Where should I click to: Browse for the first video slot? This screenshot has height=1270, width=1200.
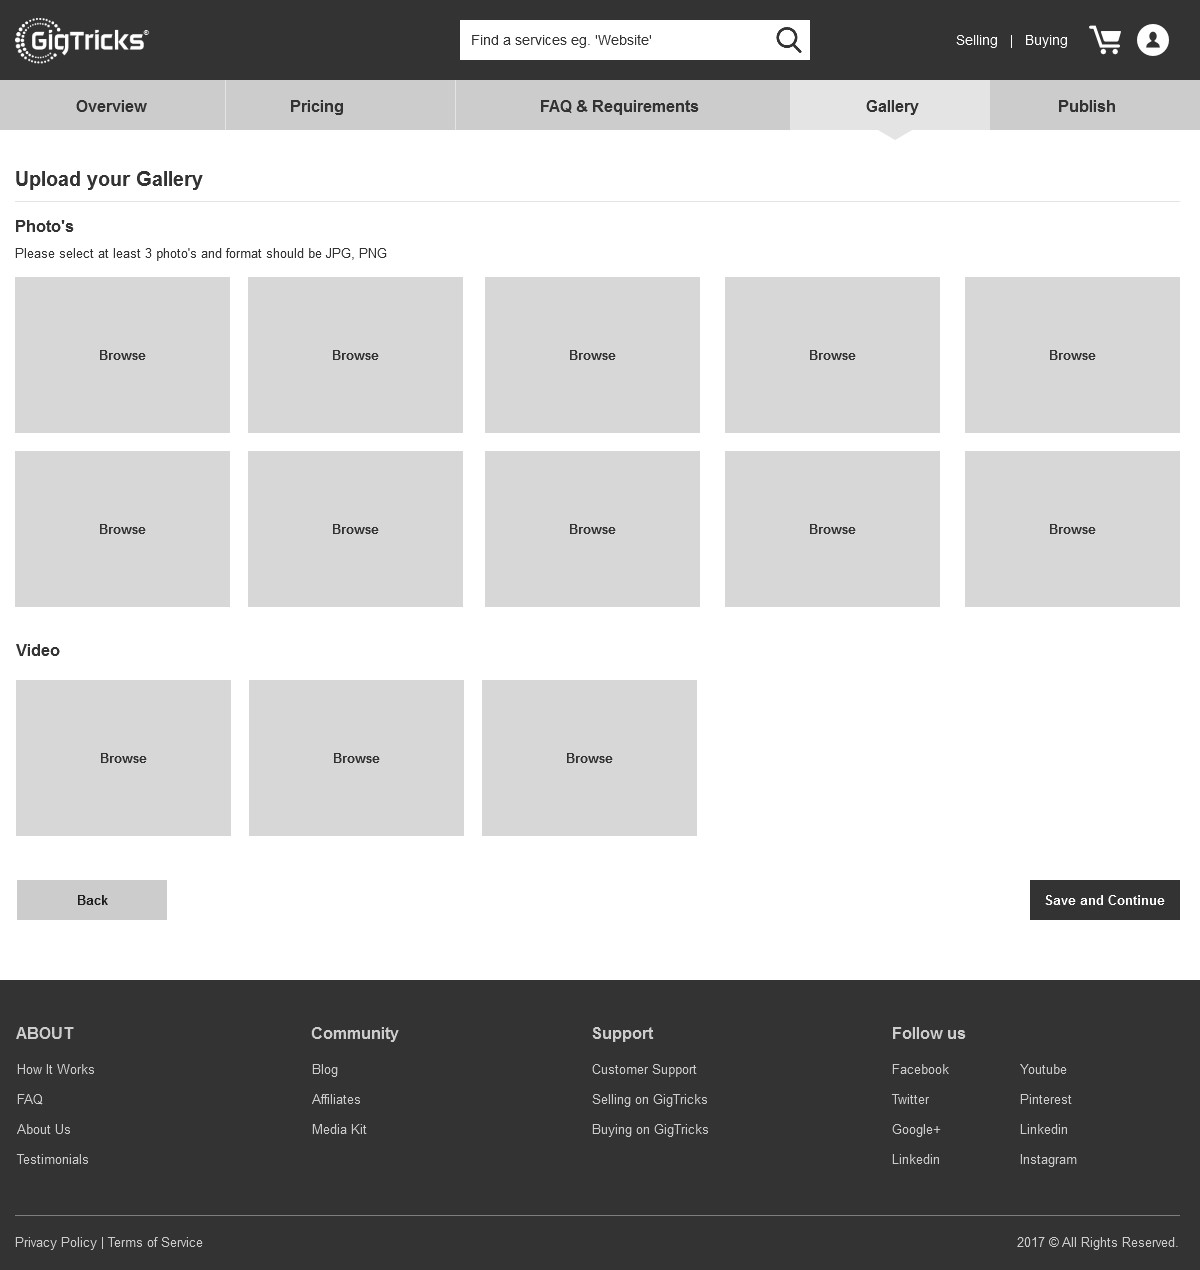click(123, 758)
